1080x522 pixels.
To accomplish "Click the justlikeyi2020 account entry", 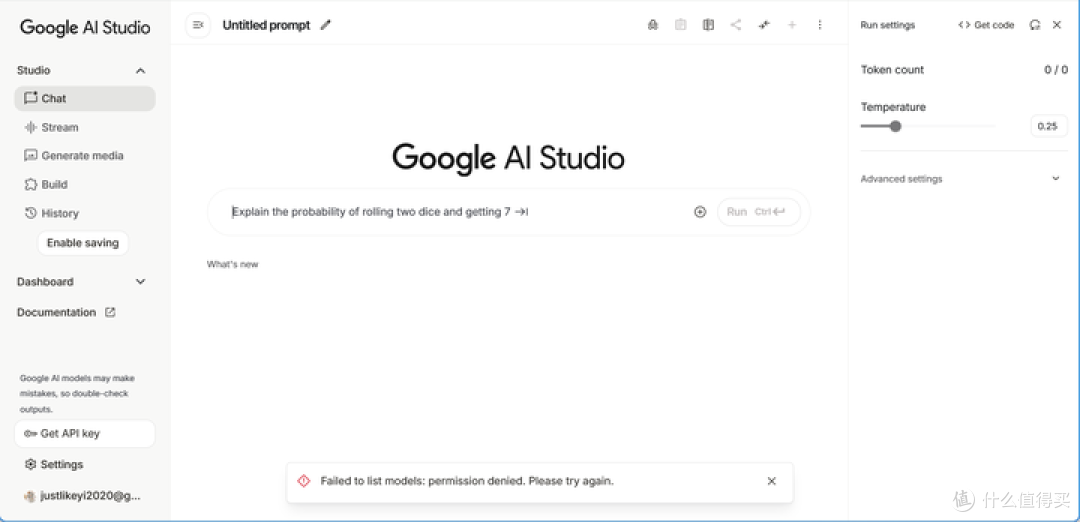I will [x=85, y=496].
